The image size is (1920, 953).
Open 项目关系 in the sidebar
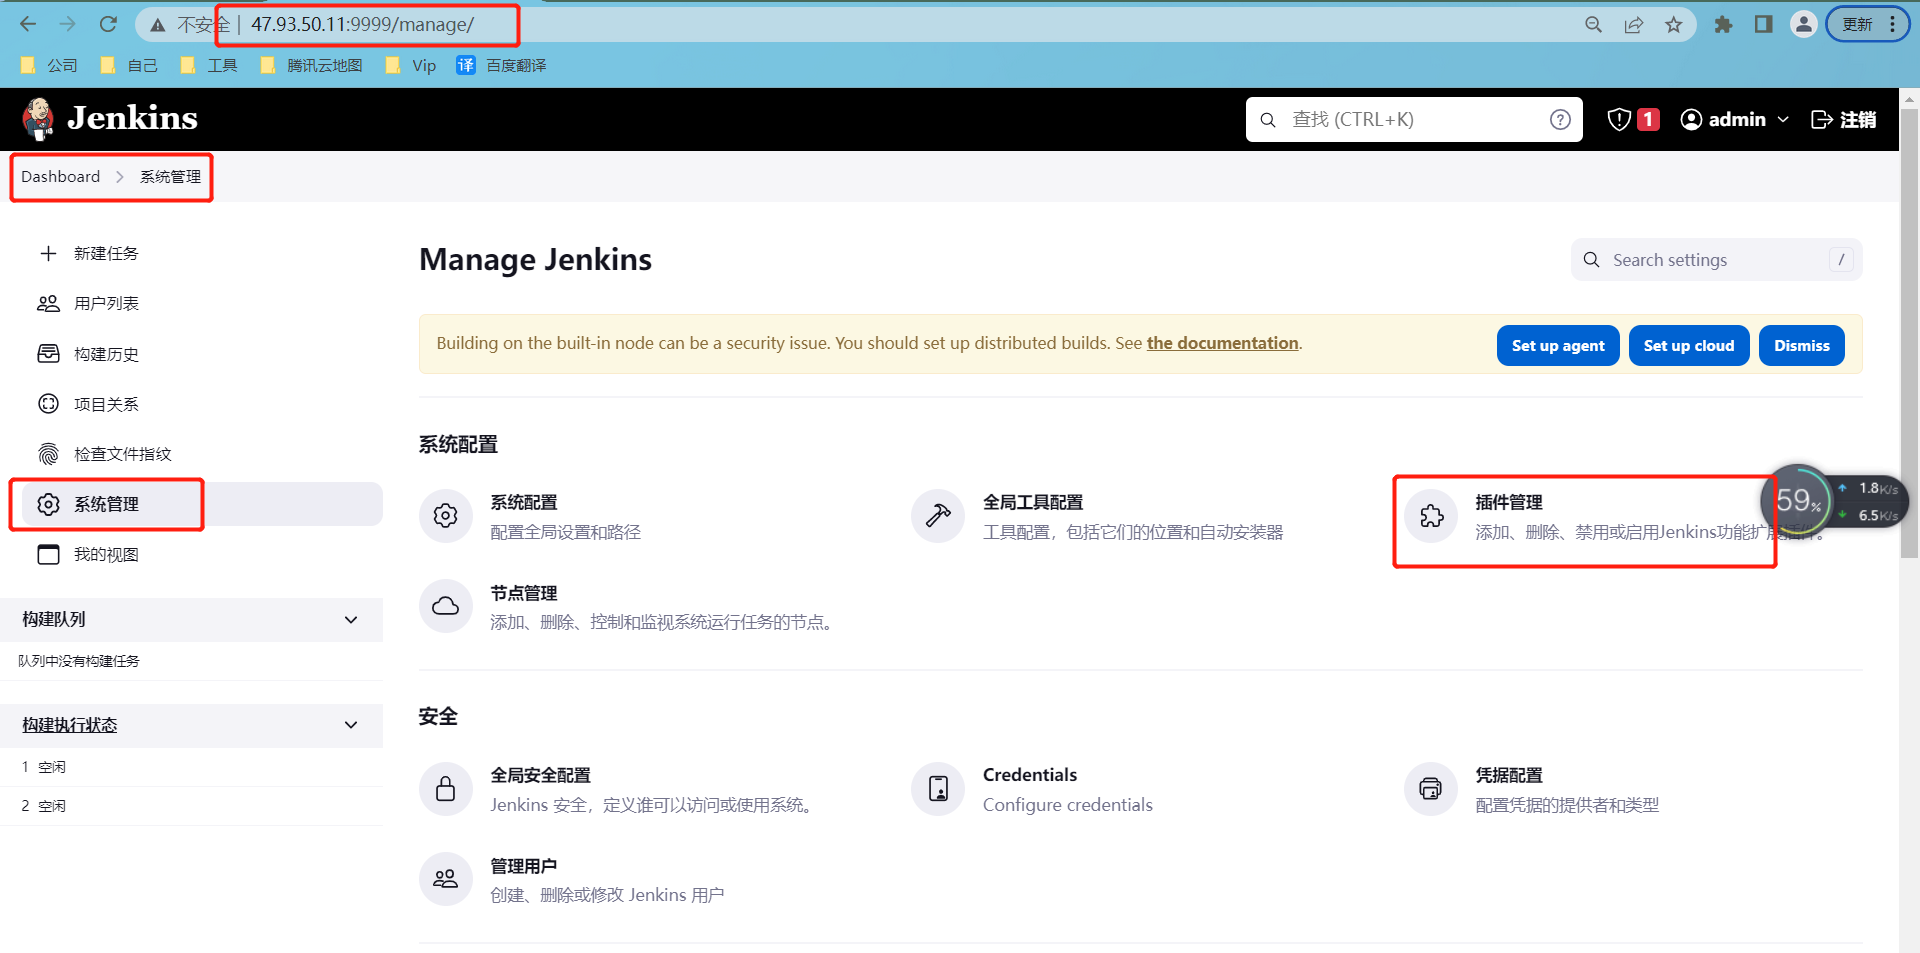105,404
